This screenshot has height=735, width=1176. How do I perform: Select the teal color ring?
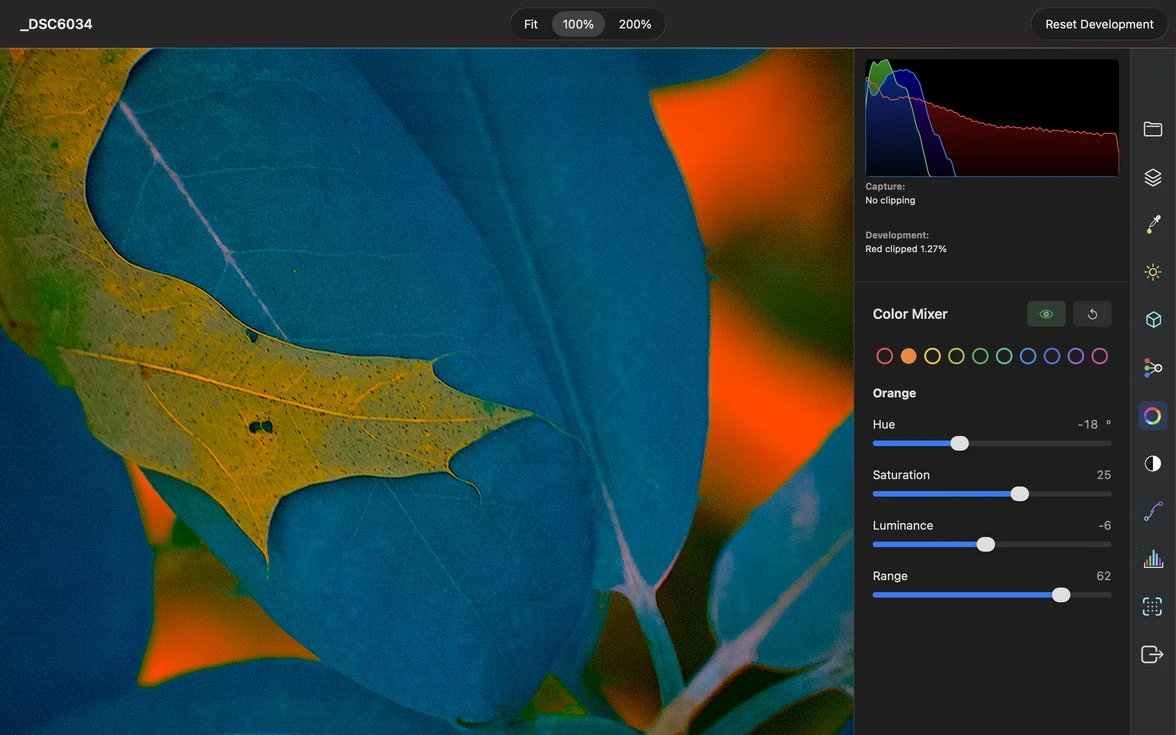click(1004, 356)
